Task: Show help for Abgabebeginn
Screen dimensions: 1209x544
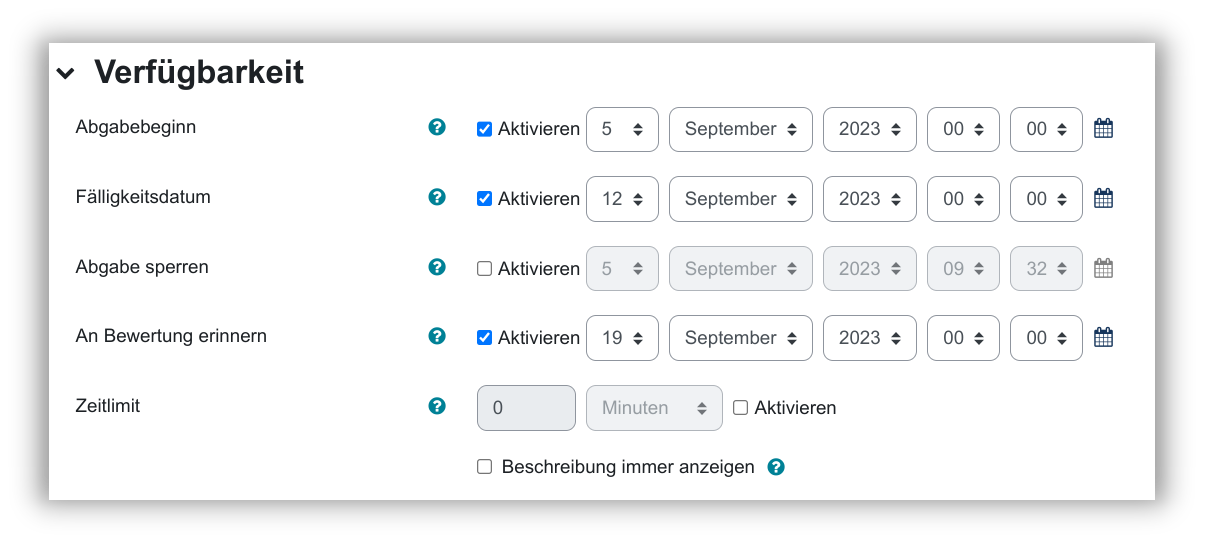Action: point(437,127)
